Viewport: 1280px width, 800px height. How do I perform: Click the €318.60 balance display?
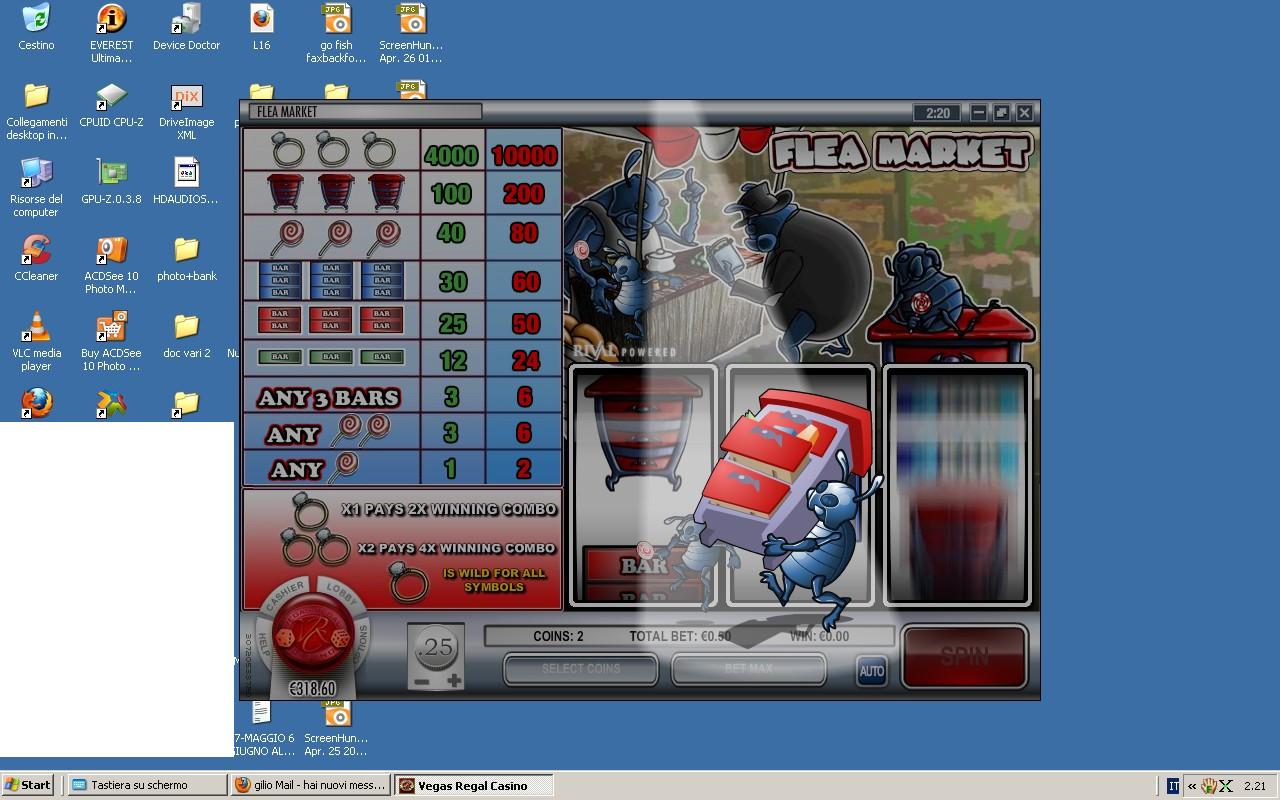(312, 689)
